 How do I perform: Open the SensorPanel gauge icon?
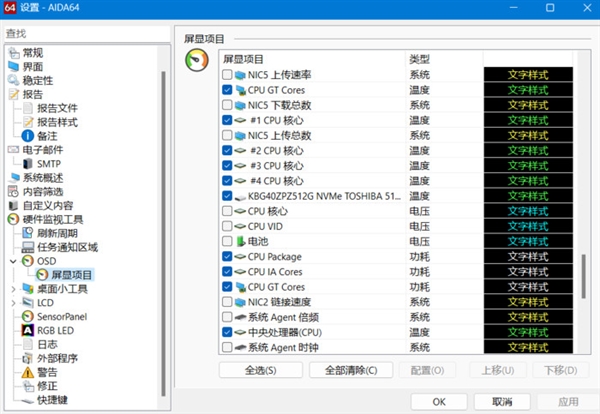point(28,316)
